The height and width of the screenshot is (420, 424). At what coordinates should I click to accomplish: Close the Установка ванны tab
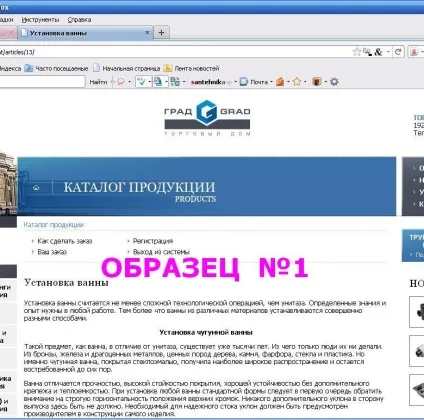pos(147,32)
